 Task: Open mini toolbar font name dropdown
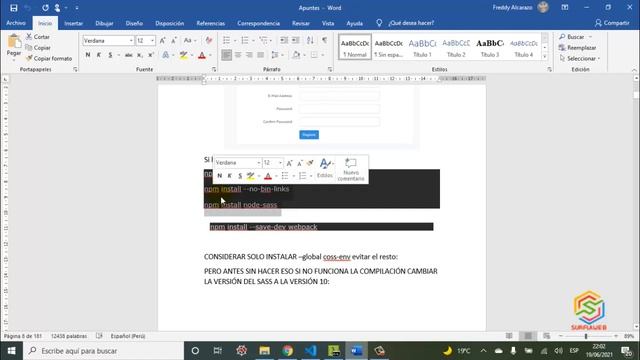[258, 163]
